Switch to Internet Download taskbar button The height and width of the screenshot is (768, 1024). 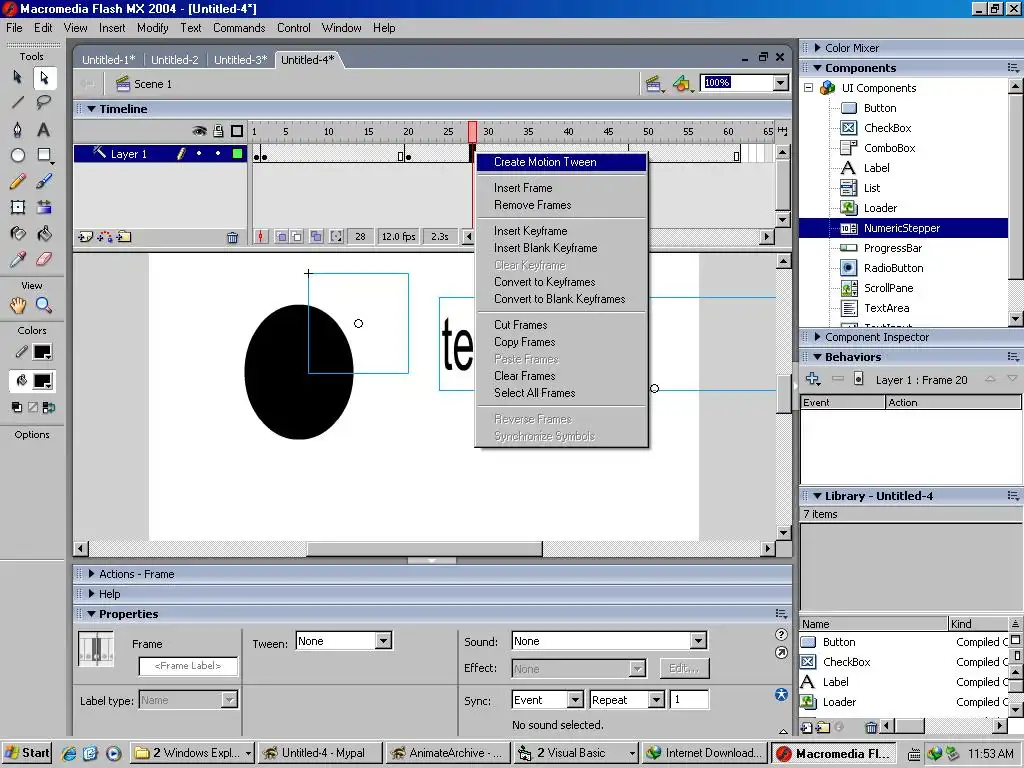704,753
